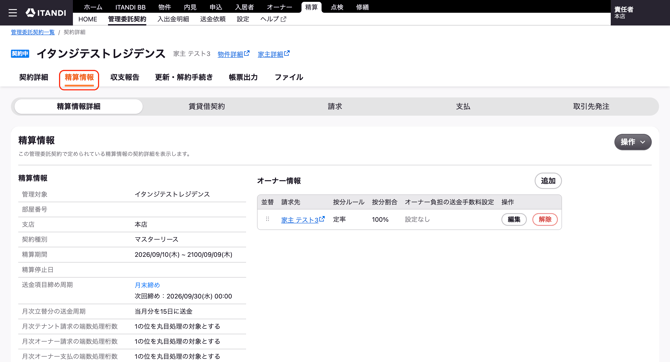Click the 追加 button in オーナー情報
This screenshot has width=670, height=362.
click(548, 181)
